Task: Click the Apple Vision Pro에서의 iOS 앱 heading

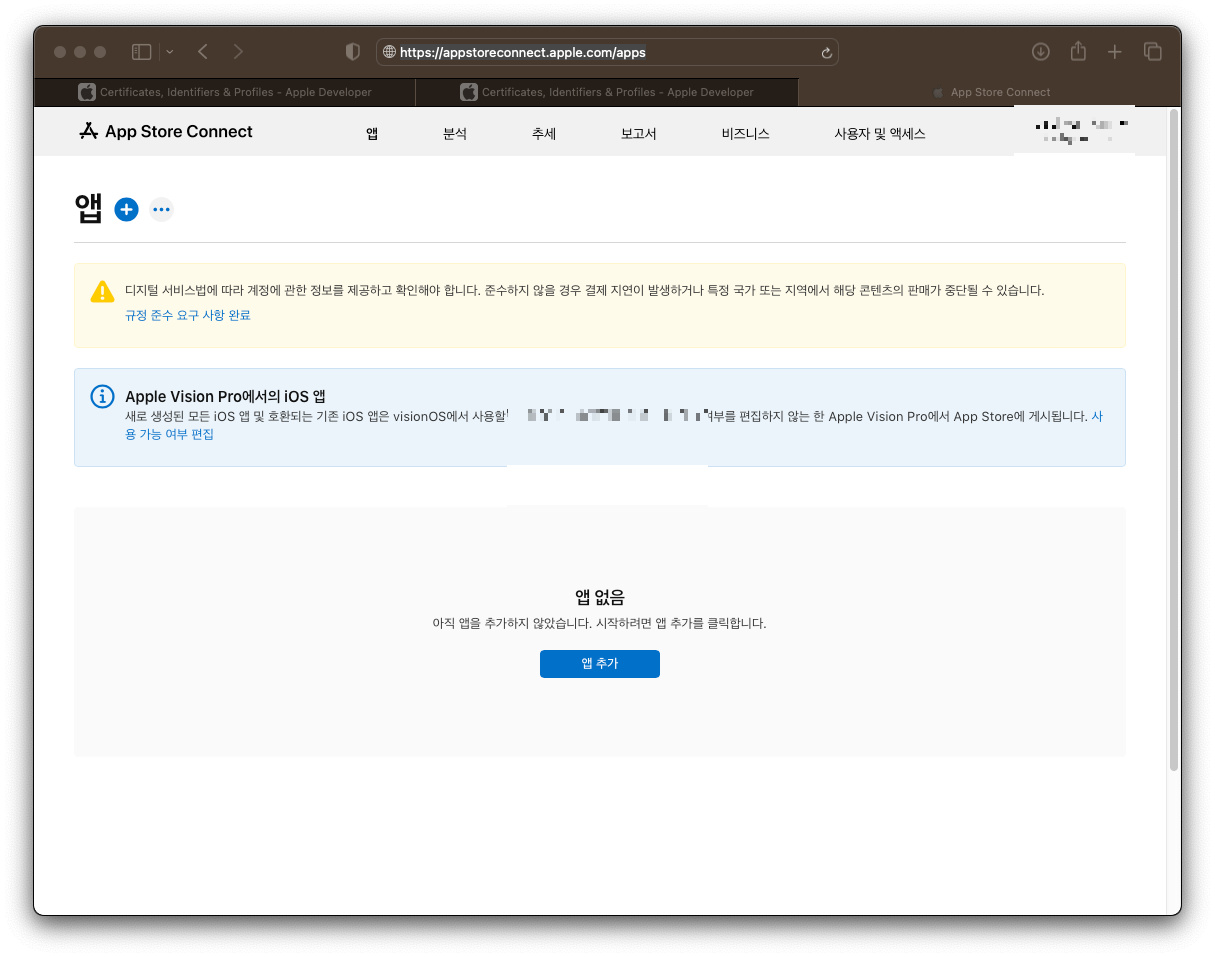Action: tap(225, 396)
